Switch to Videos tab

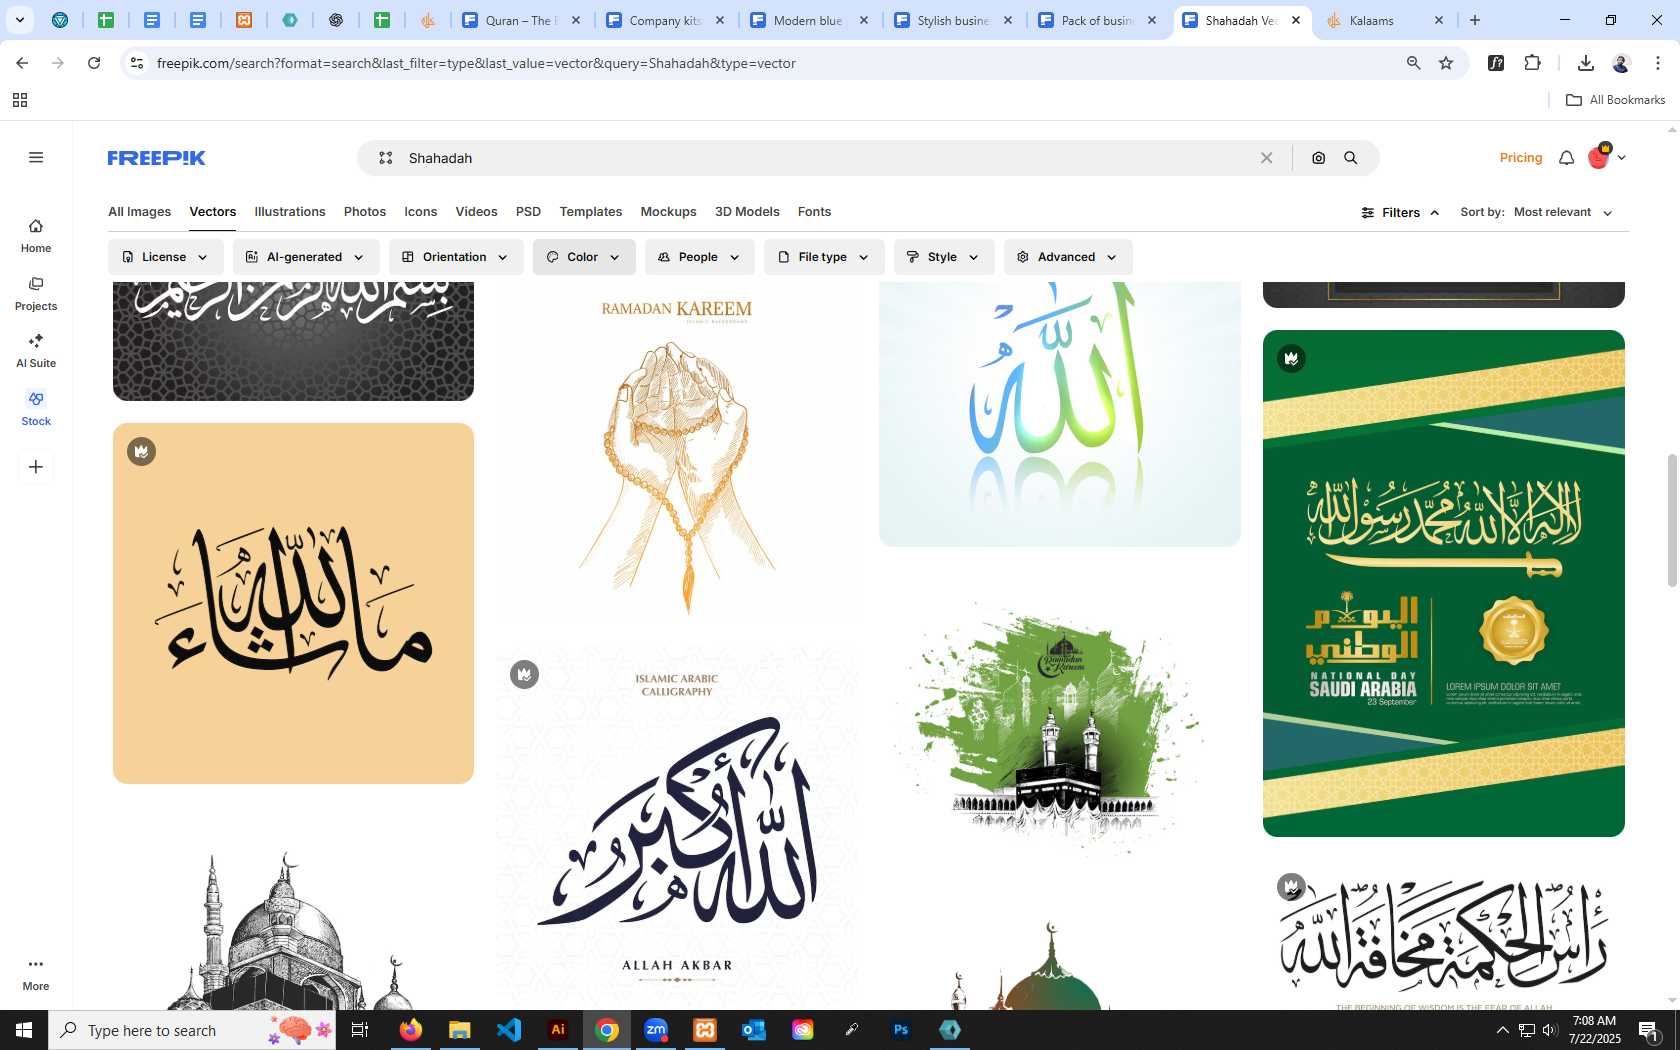(x=476, y=212)
